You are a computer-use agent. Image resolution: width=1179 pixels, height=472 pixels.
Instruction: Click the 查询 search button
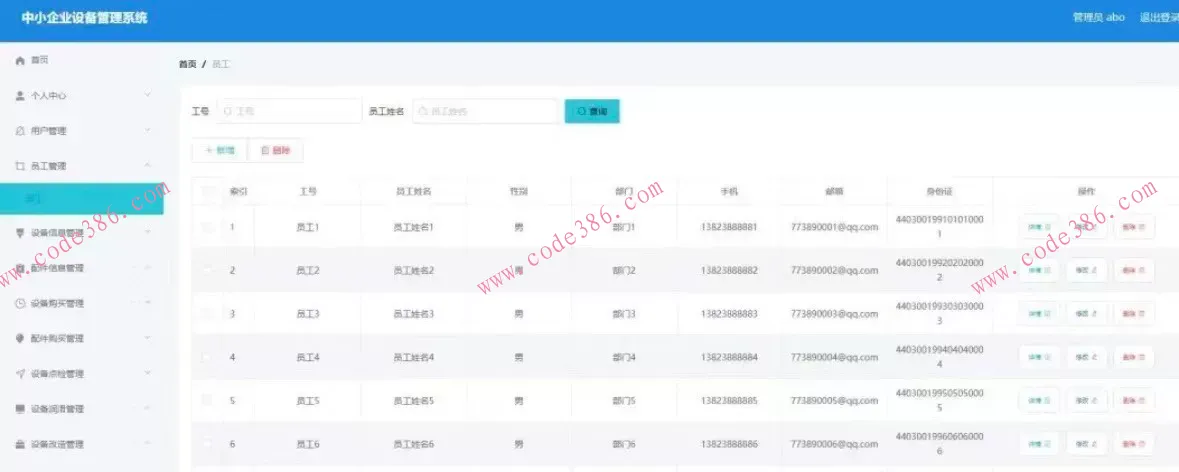592,111
